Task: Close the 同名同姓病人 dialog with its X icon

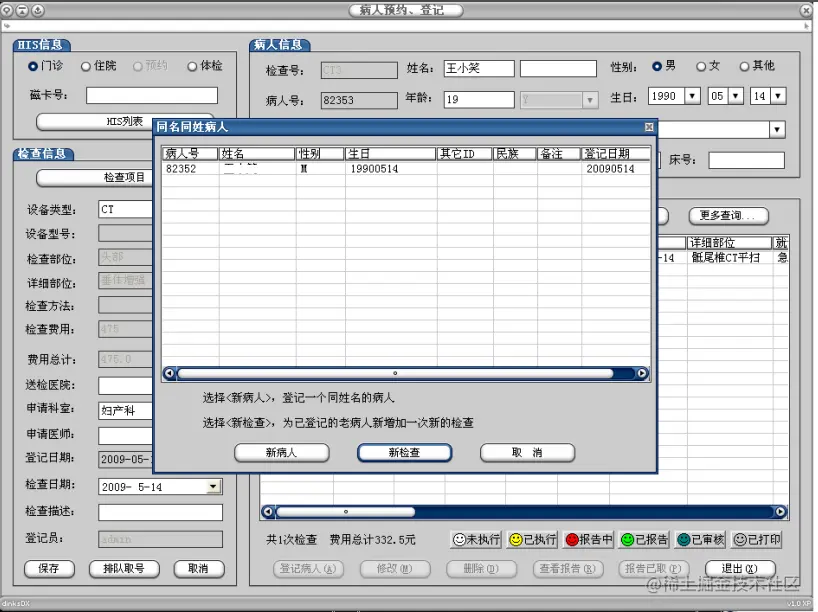Action: coord(649,128)
